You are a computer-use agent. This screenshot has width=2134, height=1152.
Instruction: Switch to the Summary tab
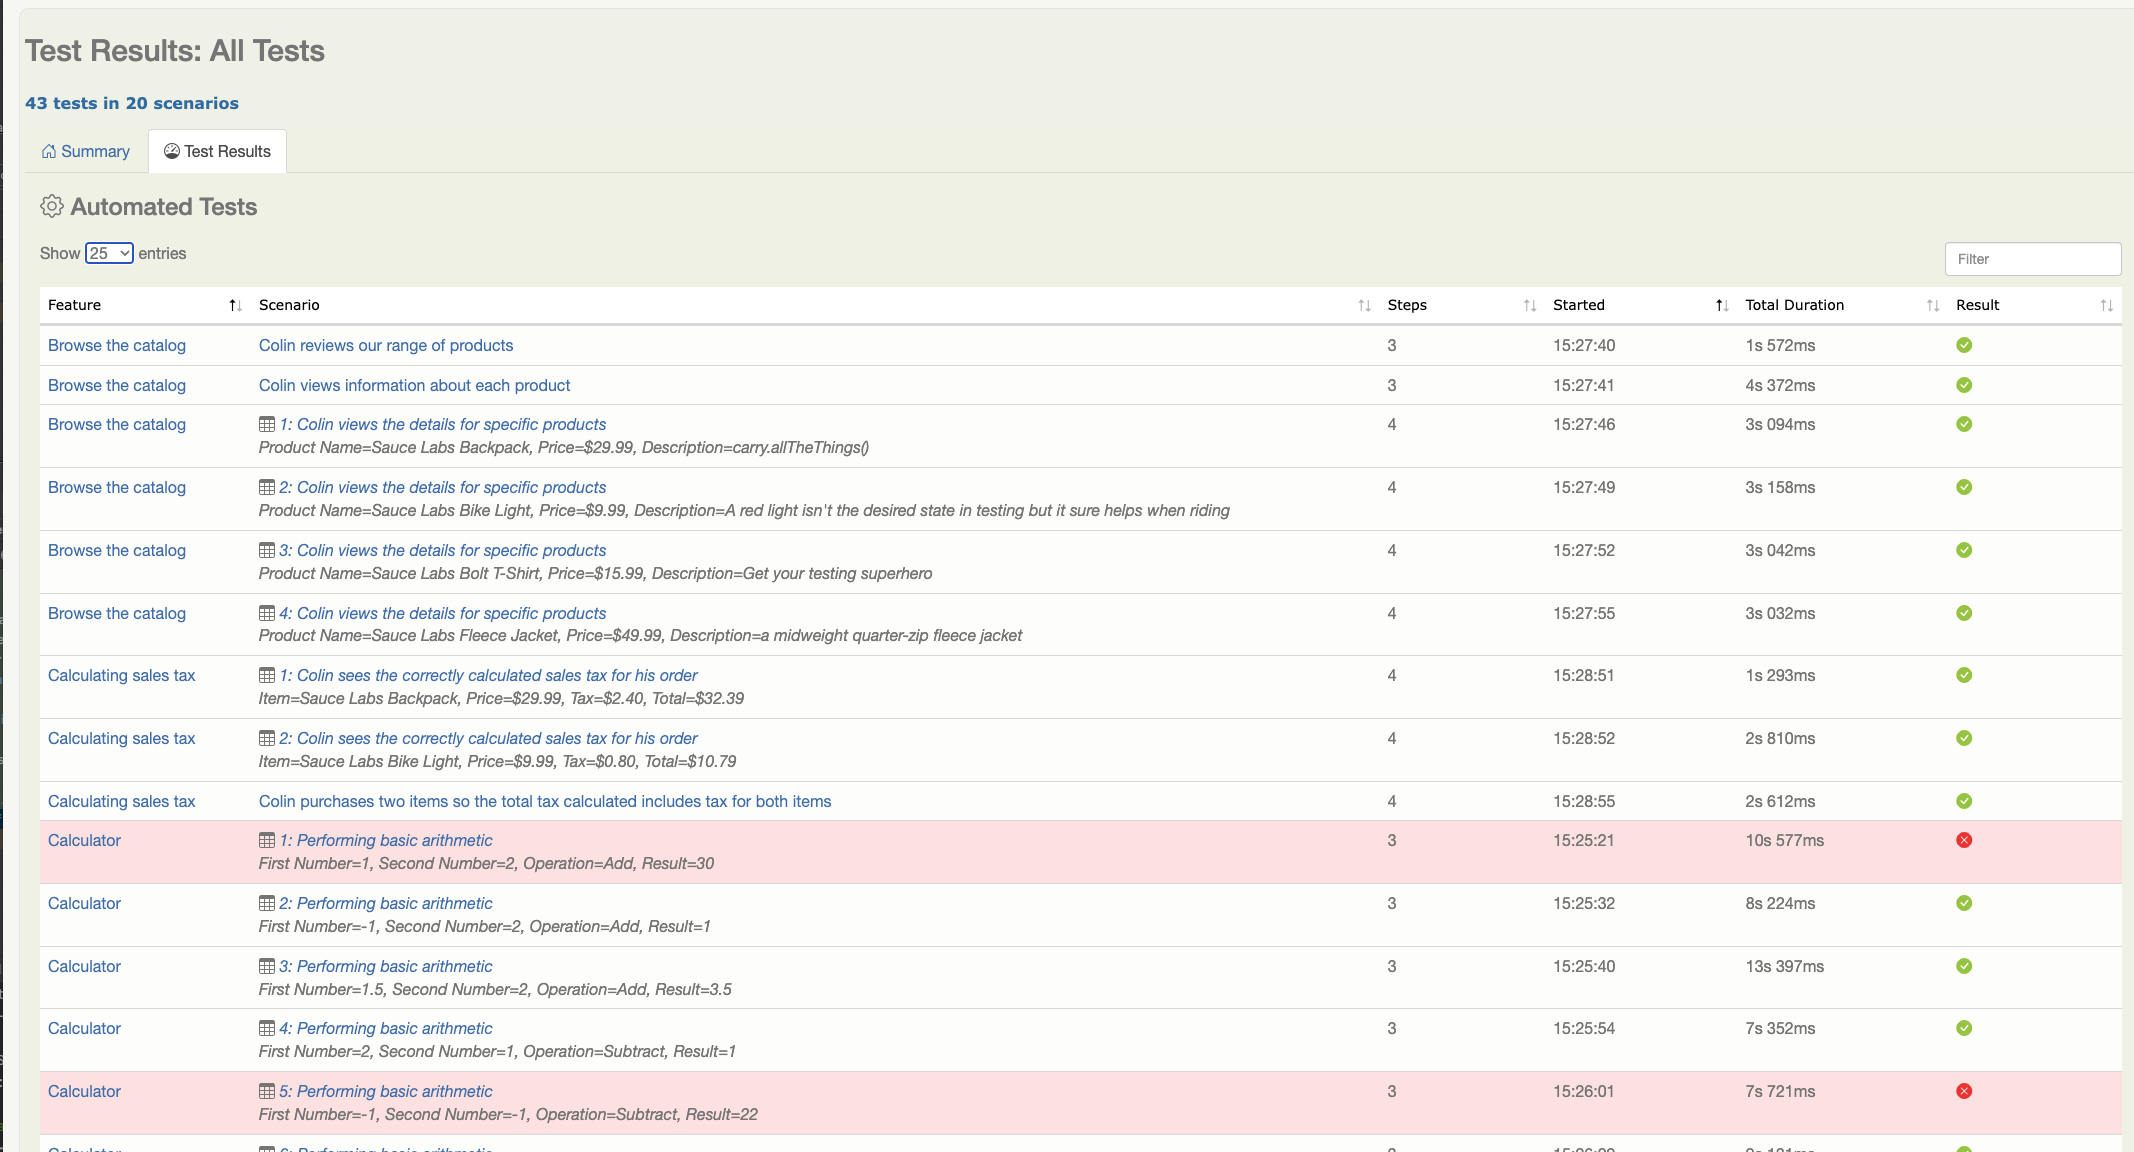click(86, 151)
